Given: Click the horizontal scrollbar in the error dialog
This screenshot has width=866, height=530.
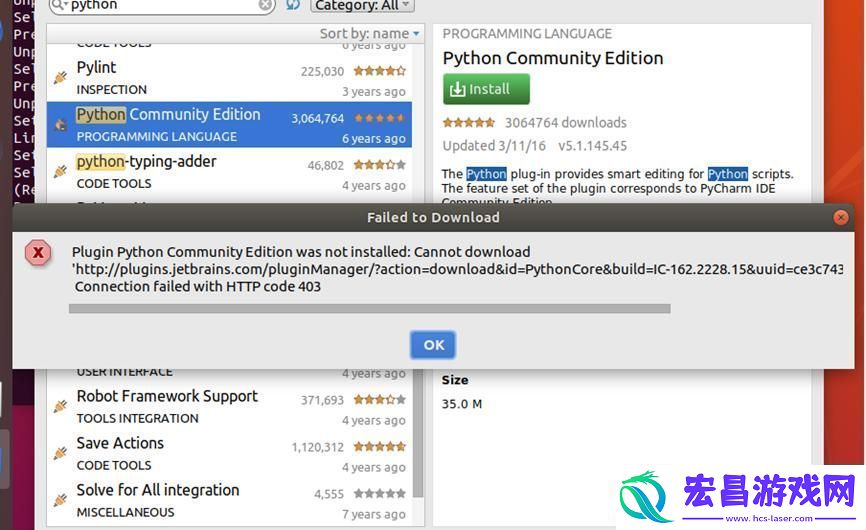Looking at the screenshot, I should click(369, 309).
